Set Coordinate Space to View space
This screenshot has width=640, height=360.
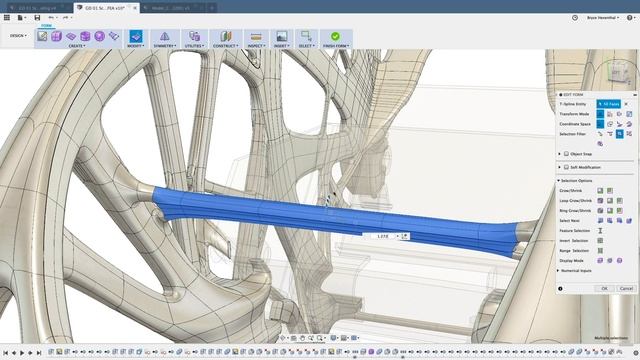610,124
